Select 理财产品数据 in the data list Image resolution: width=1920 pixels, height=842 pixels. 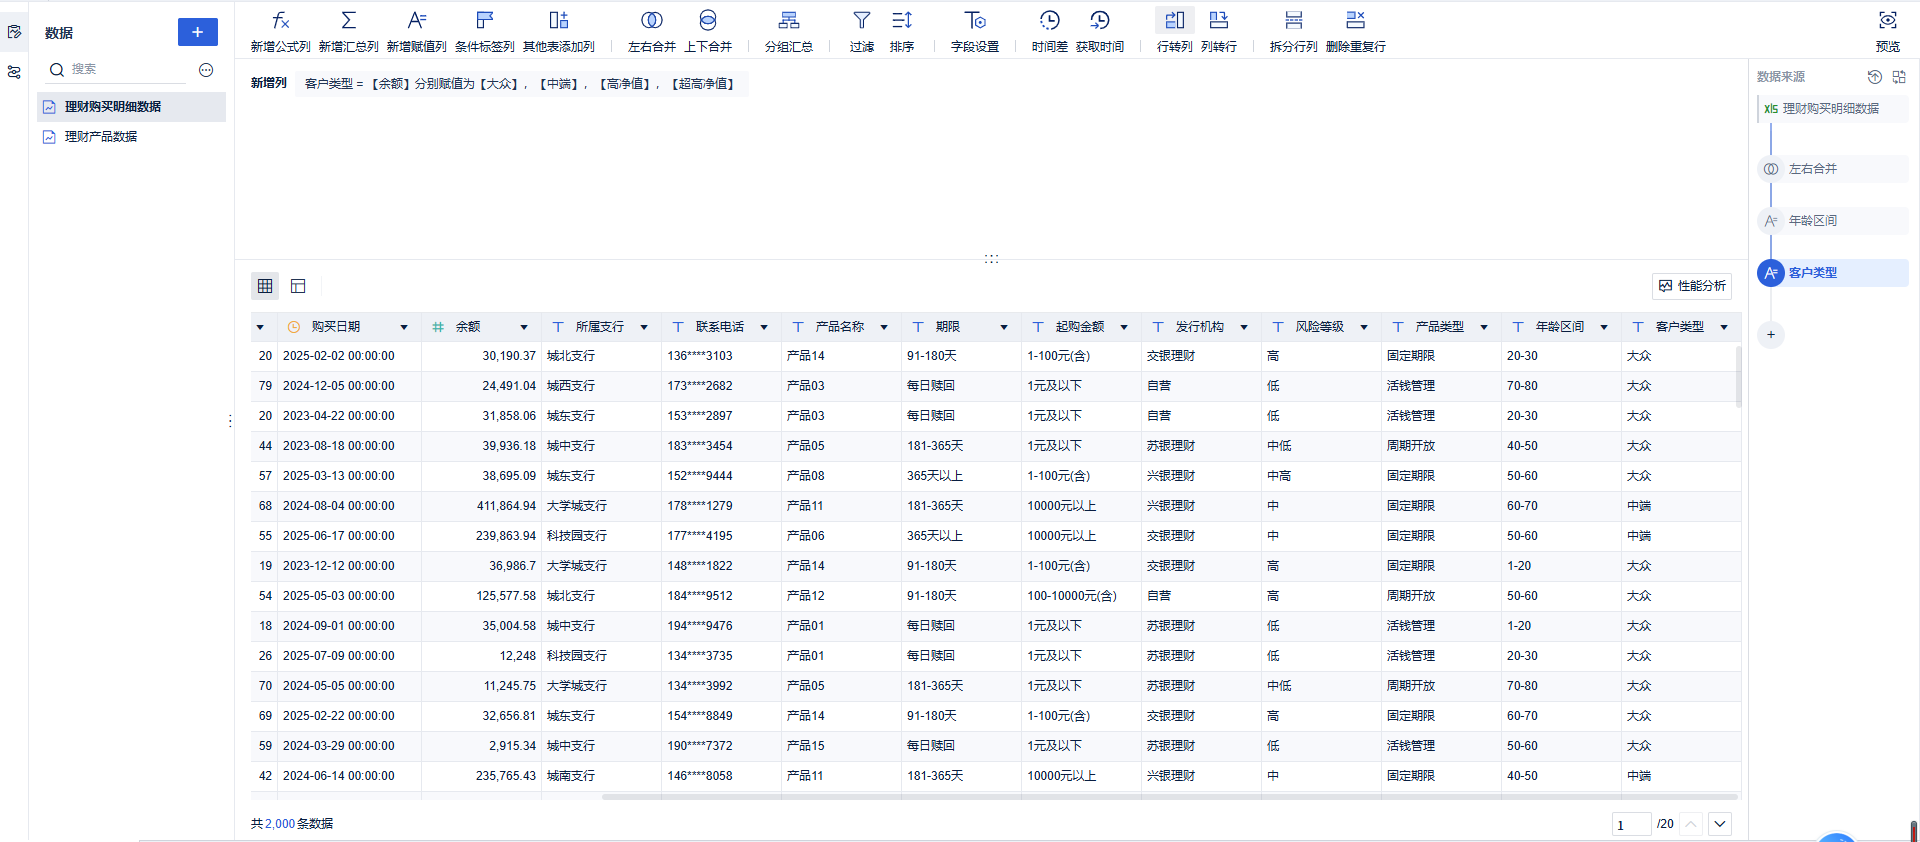[x=101, y=137]
